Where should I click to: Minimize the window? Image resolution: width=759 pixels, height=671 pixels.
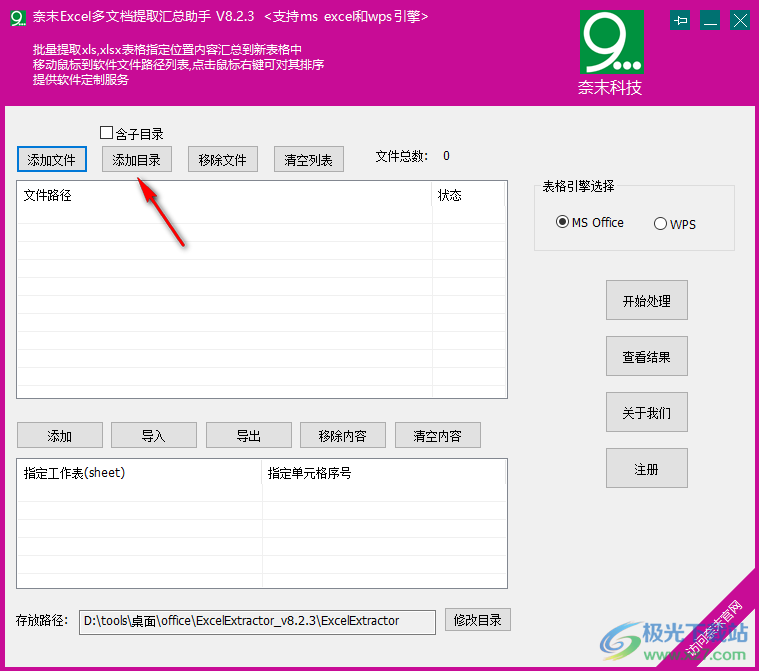pyautogui.click(x=710, y=20)
